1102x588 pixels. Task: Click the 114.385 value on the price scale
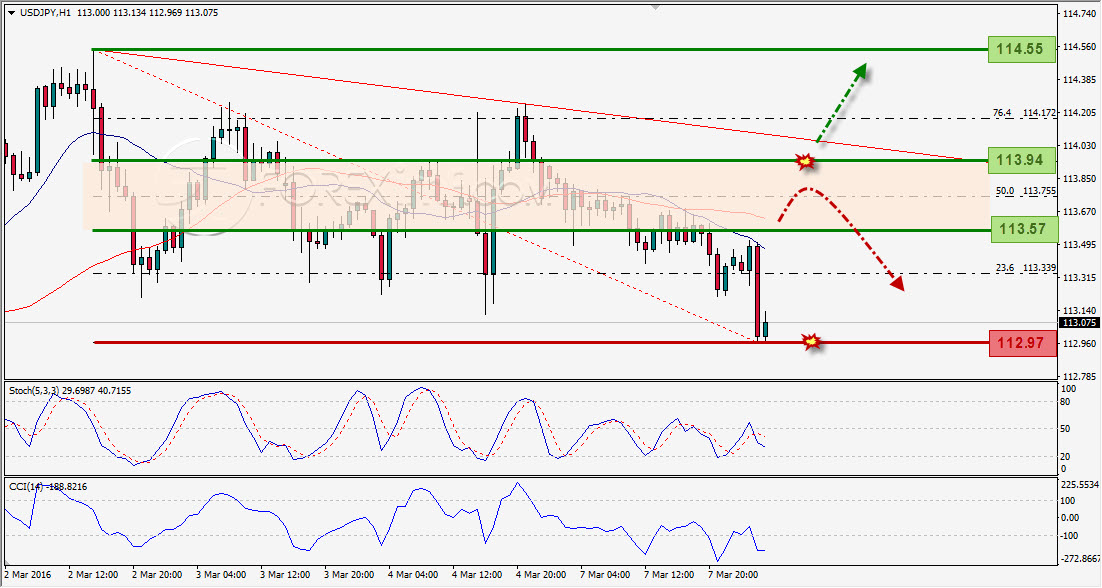[x=1080, y=79]
